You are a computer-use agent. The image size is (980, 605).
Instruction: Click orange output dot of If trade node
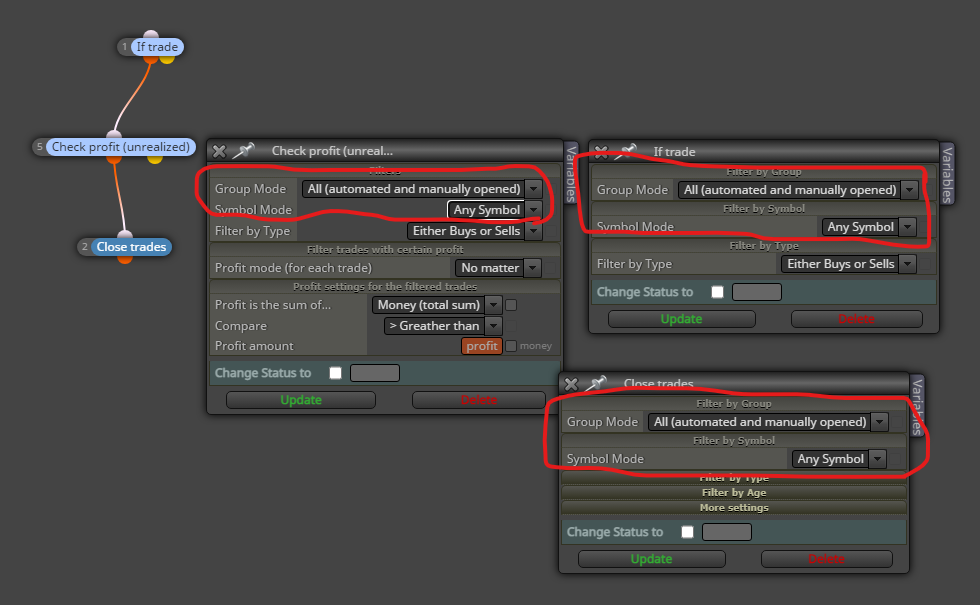[x=151, y=59]
